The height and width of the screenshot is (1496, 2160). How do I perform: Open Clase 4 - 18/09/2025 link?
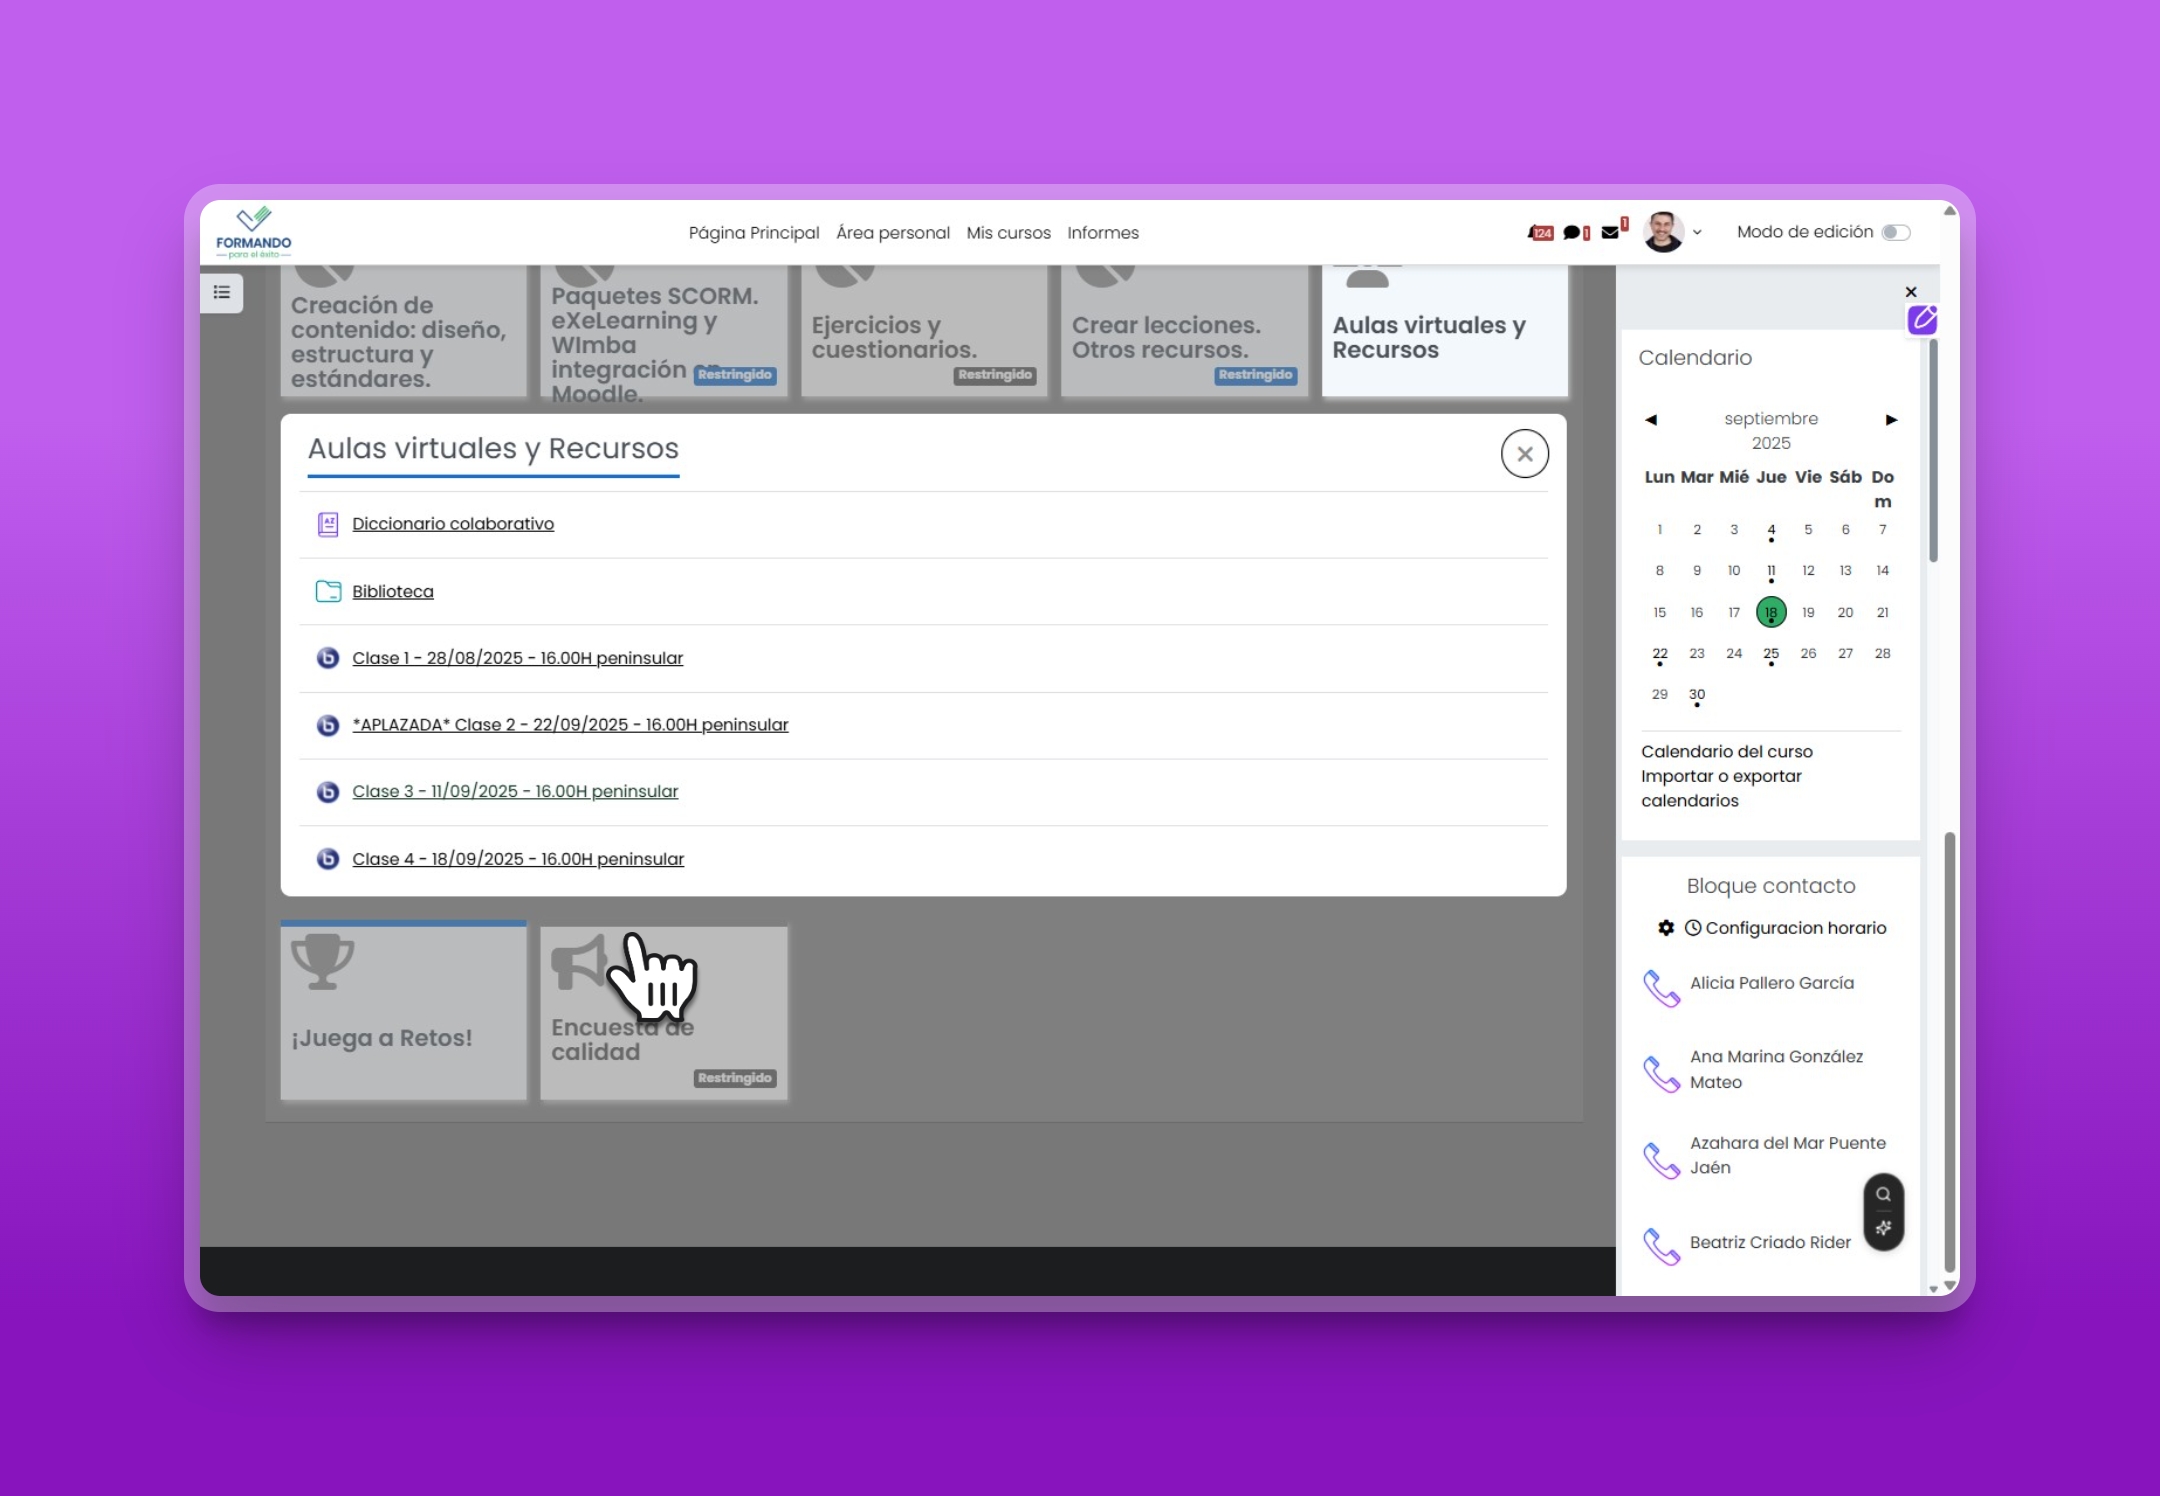coord(517,859)
